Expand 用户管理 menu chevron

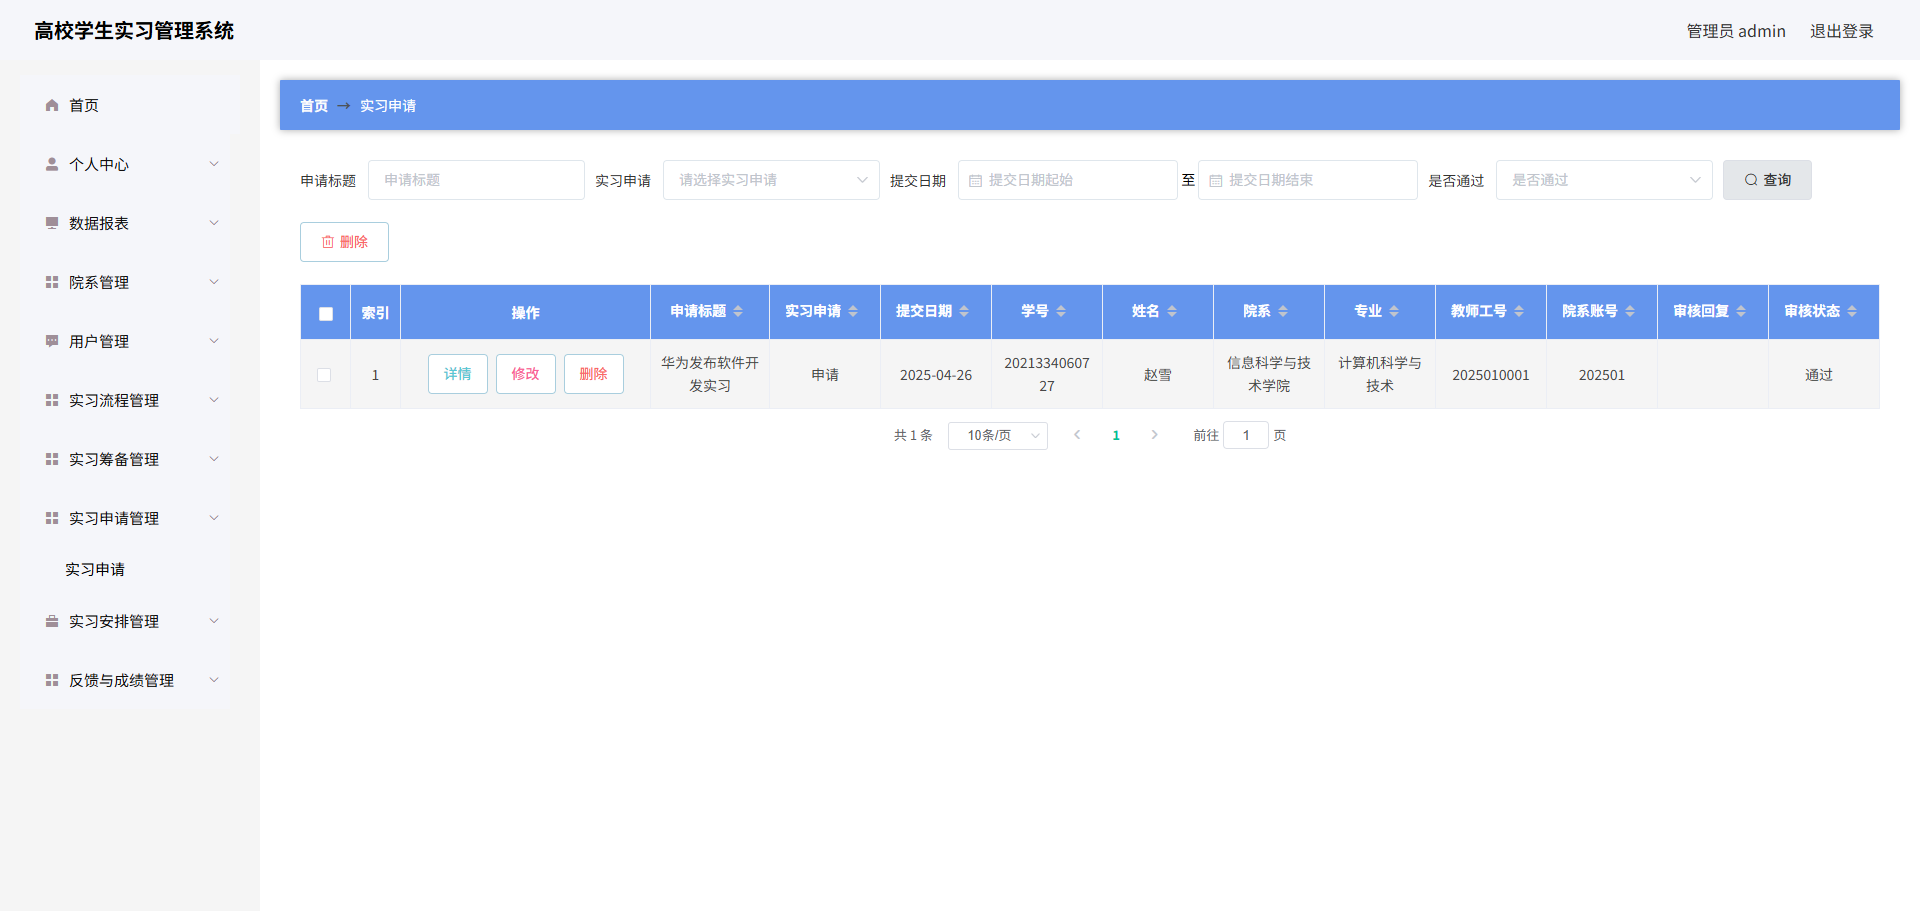(214, 341)
